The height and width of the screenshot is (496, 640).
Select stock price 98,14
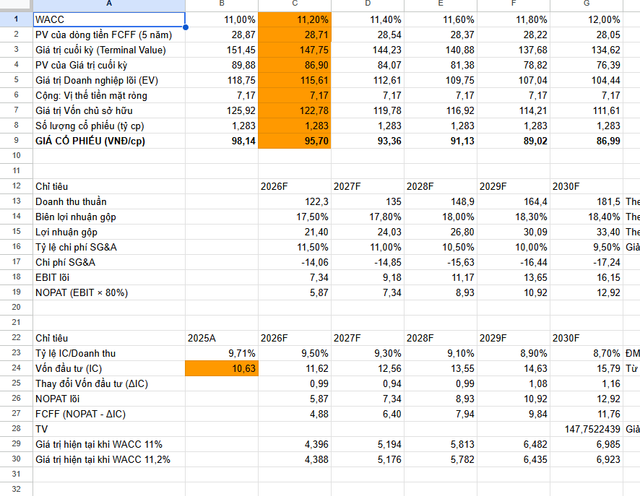[x=222, y=141]
